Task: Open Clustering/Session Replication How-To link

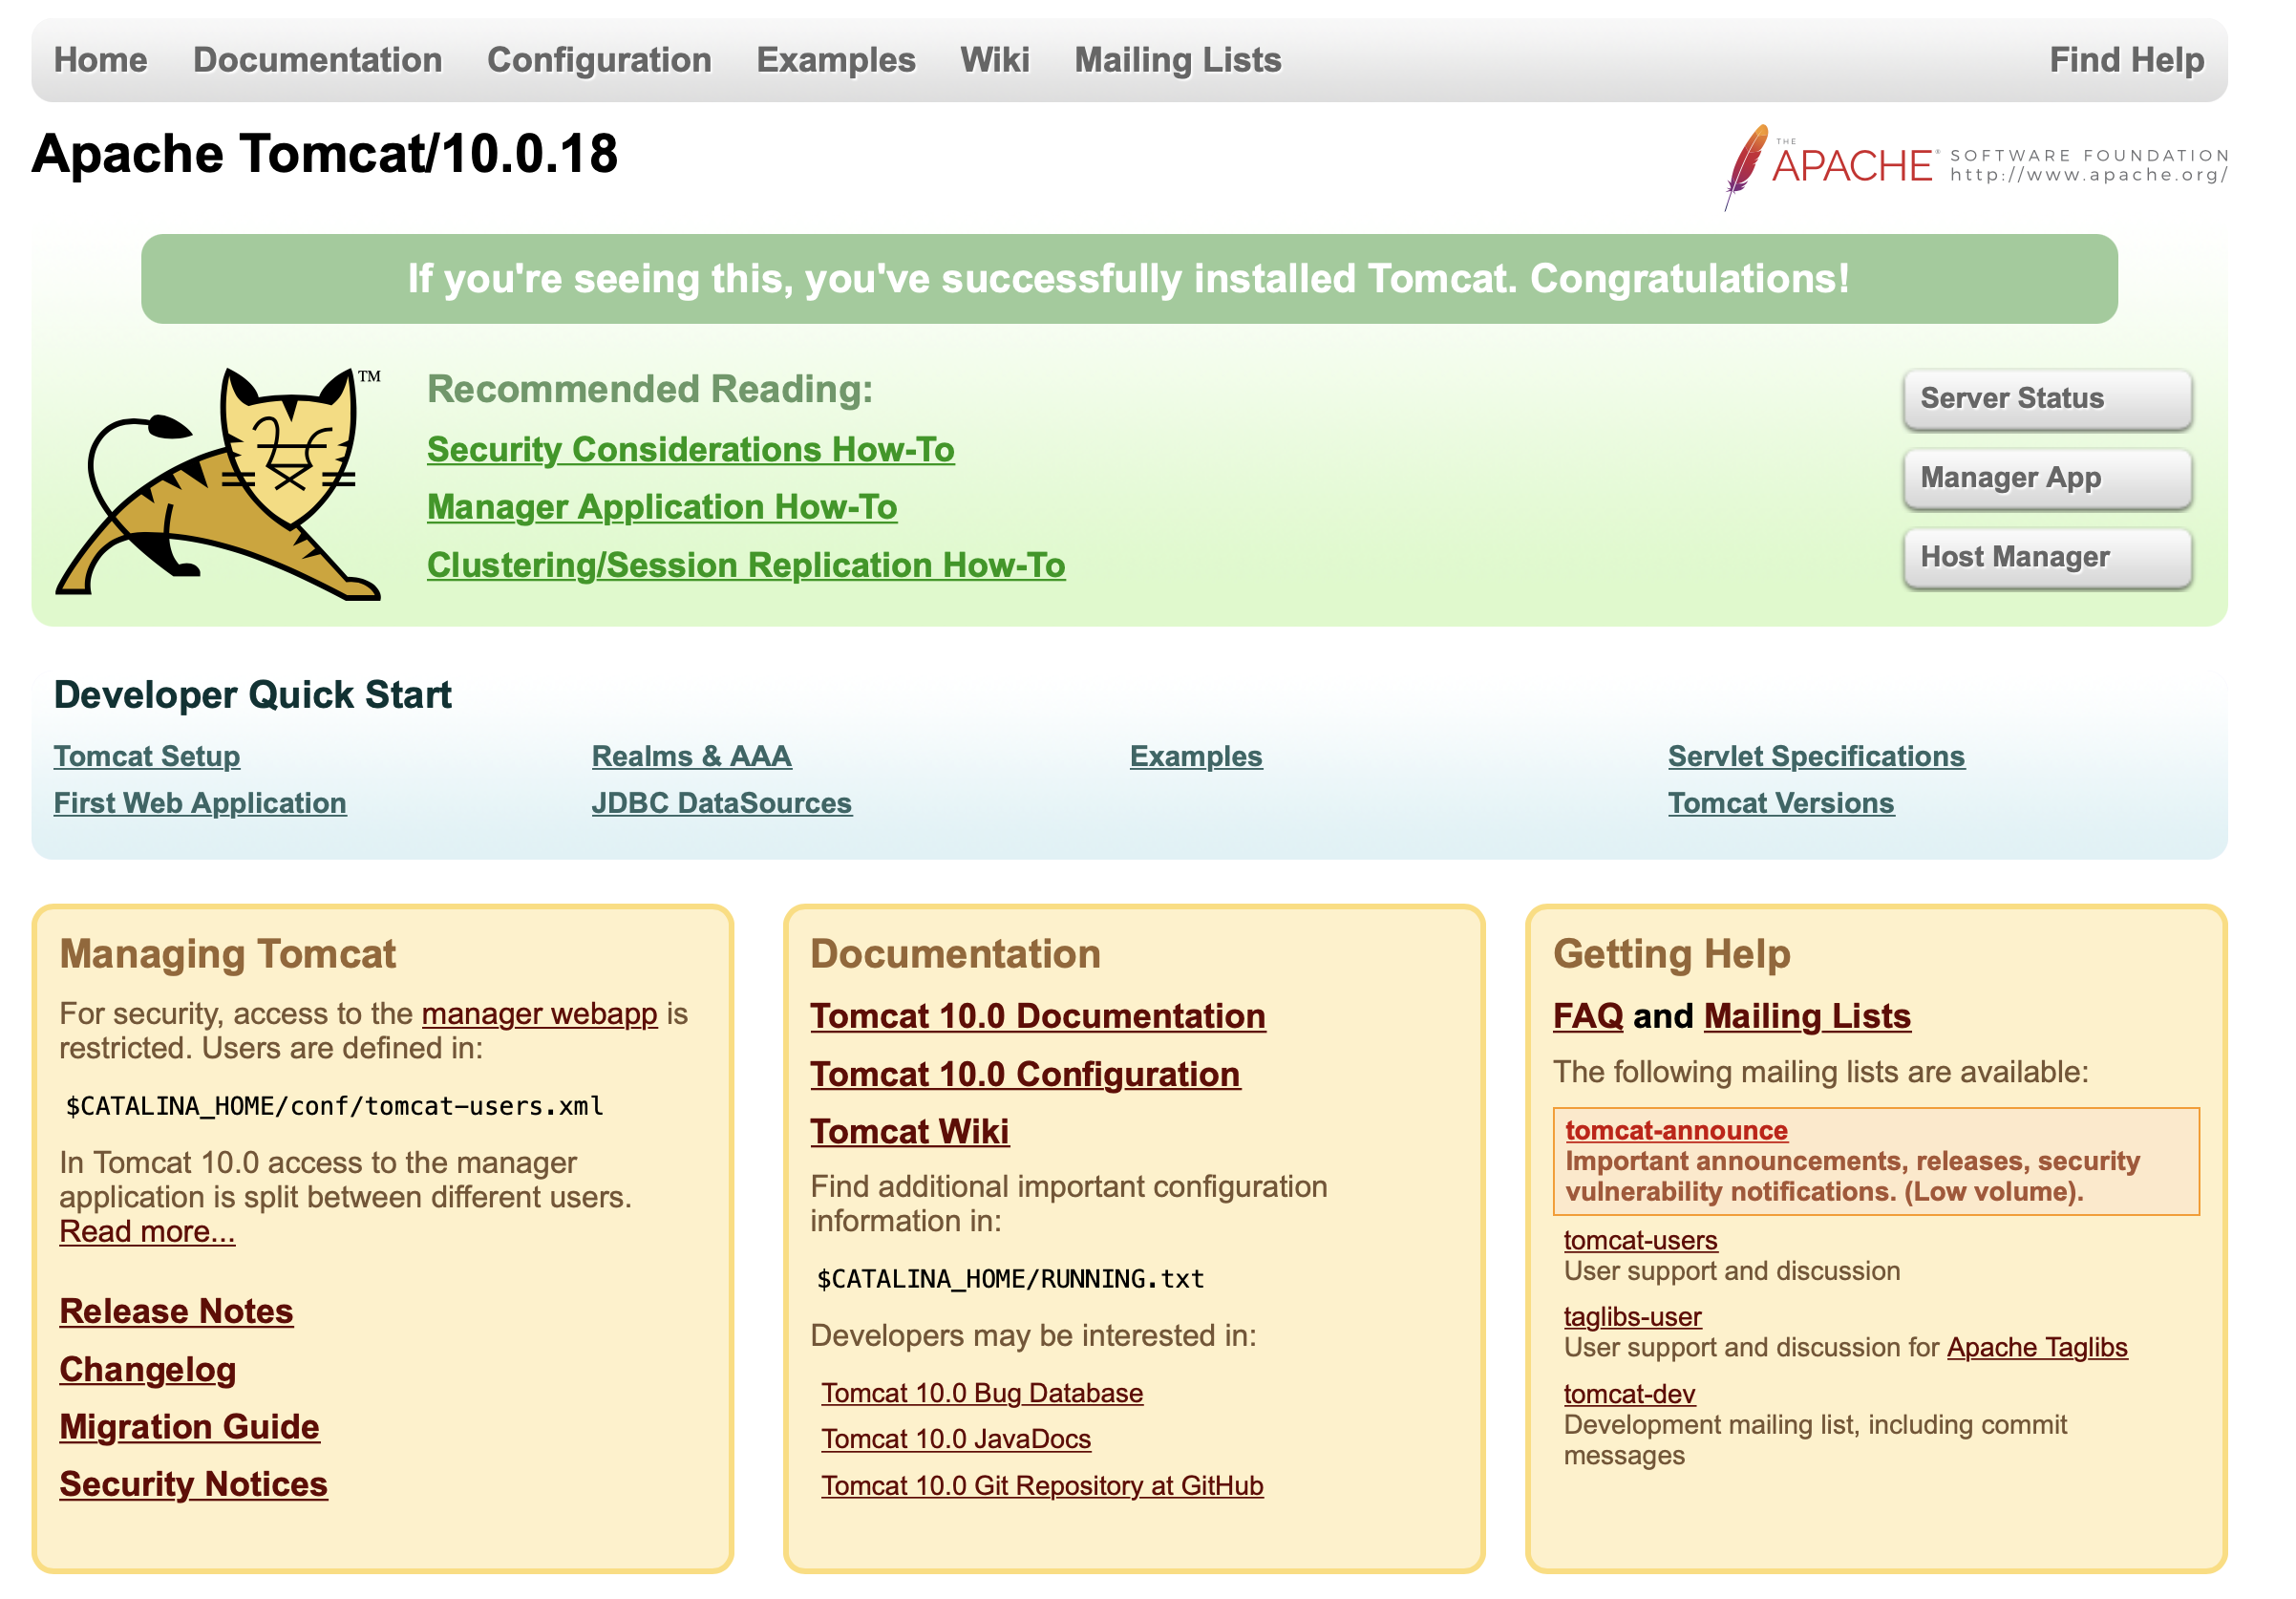Action: 746,565
